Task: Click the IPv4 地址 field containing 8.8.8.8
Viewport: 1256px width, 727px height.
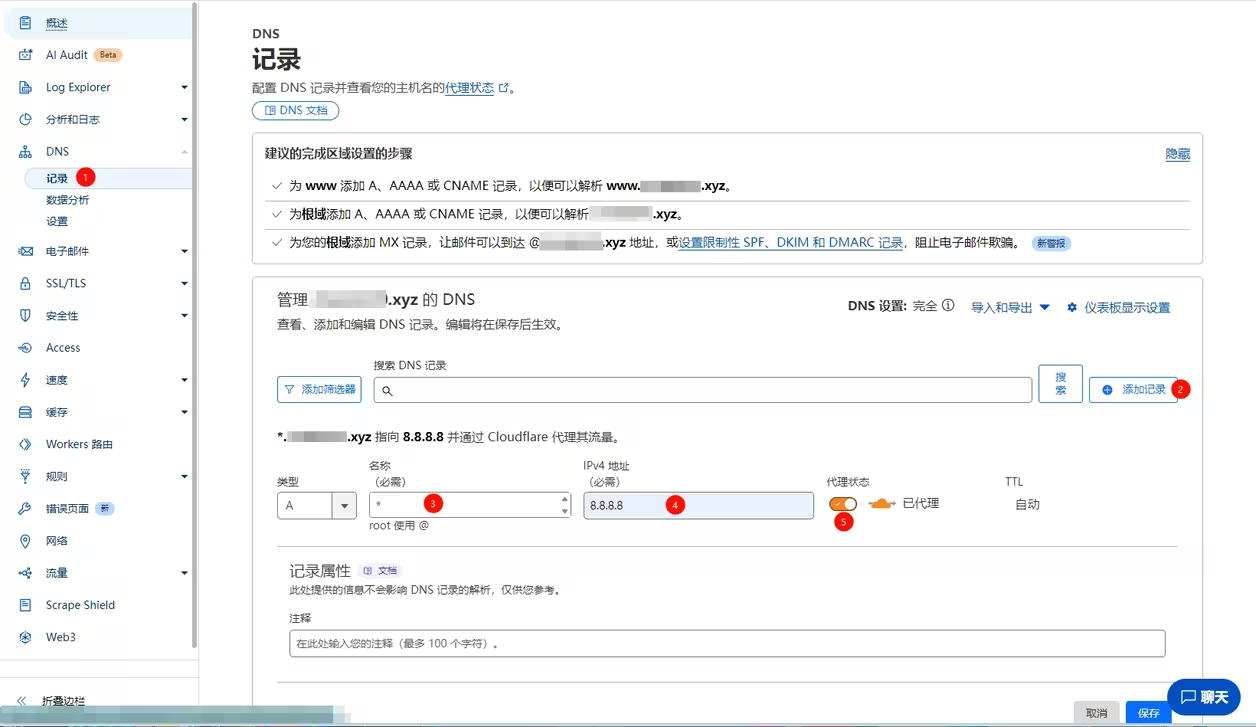Action: click(698, 506)
